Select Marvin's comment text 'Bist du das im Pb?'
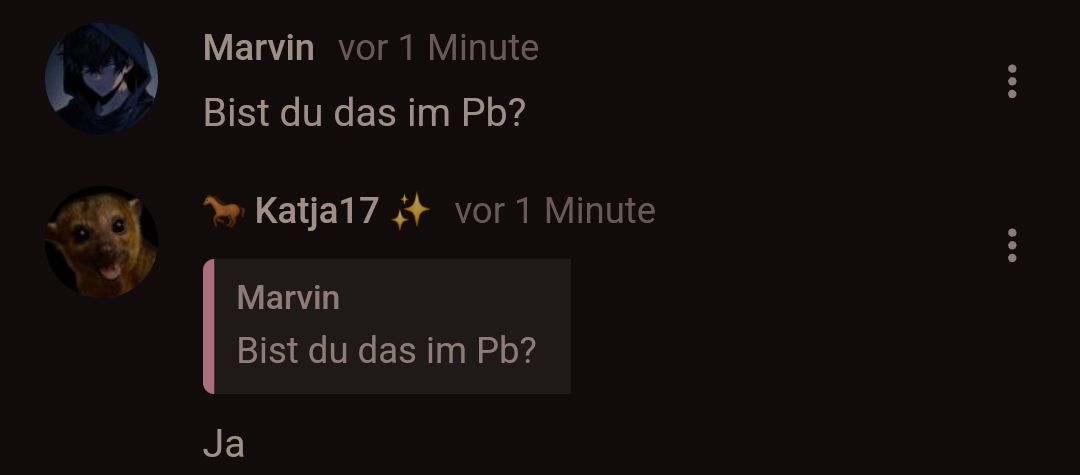Image resolution: width=1080 pixels, height=475 pixels. click(x=364, y=113)
